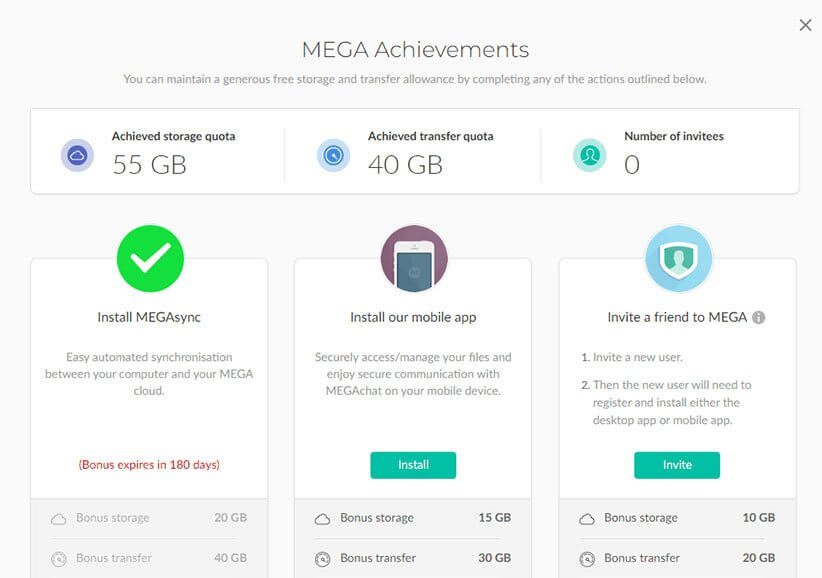822x578 pixels.
Task: Click the Achieved transfer quota icon
Action: [332, 154]
